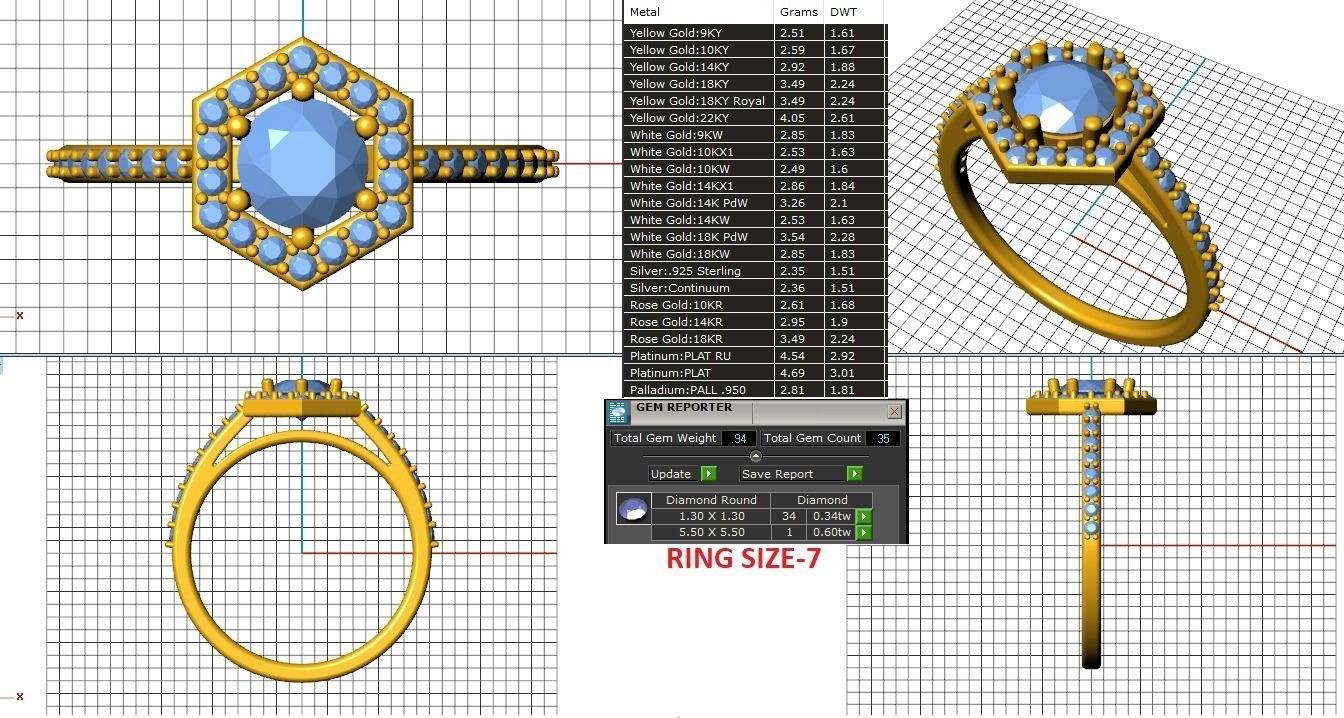Collapse the Gem Reporter summary with the up arrow
Screen dimensions: 1344x718
tap(756, 456)
